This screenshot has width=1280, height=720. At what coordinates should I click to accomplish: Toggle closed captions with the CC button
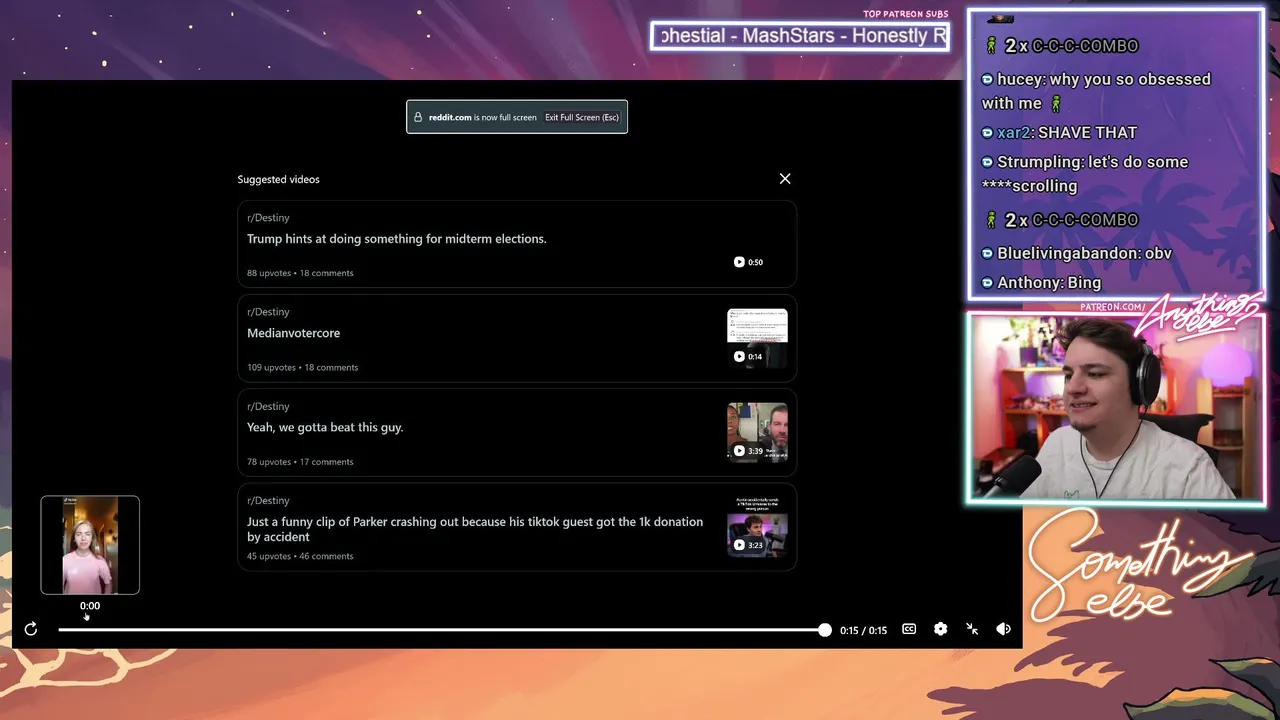coord(909,629)
